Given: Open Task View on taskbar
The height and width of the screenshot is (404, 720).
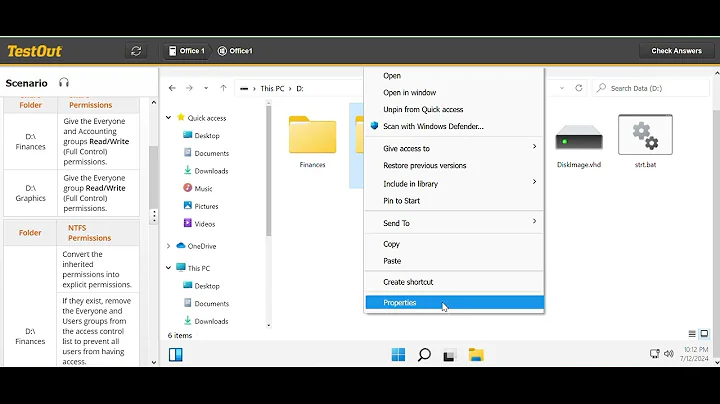Looking at the screenshot, I should click(449, 355).
